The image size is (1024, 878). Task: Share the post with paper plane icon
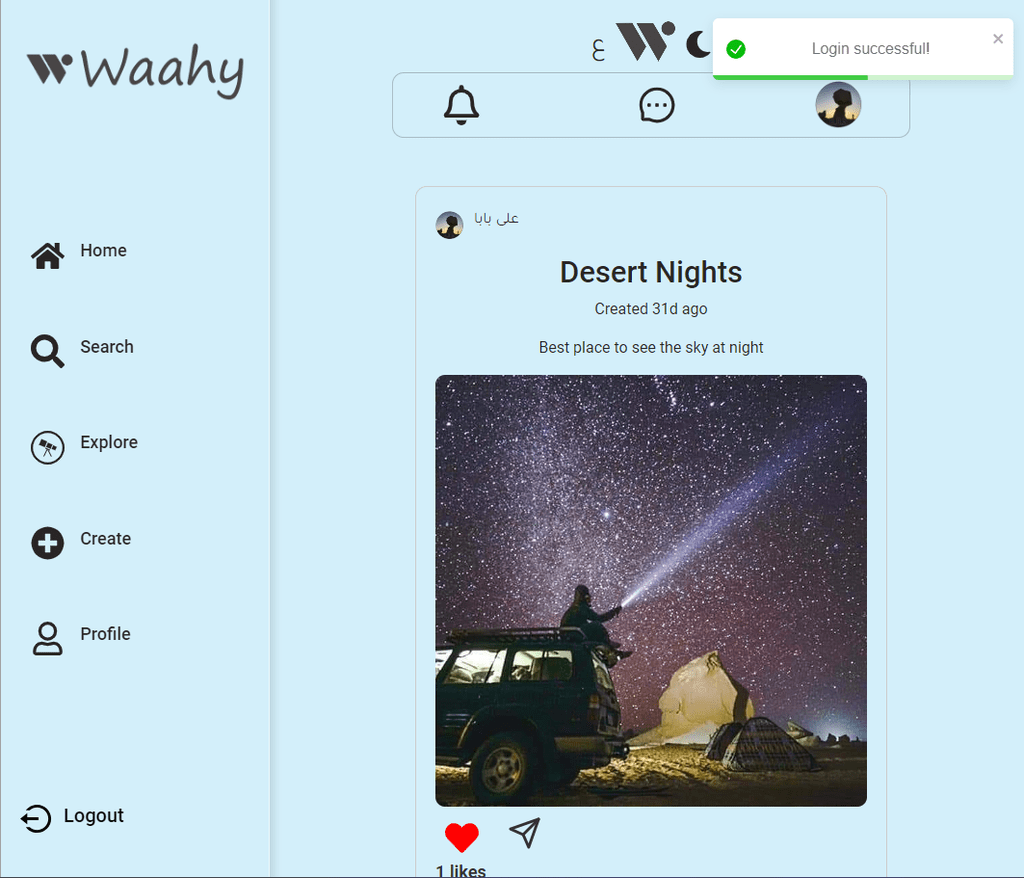point(524,833)
